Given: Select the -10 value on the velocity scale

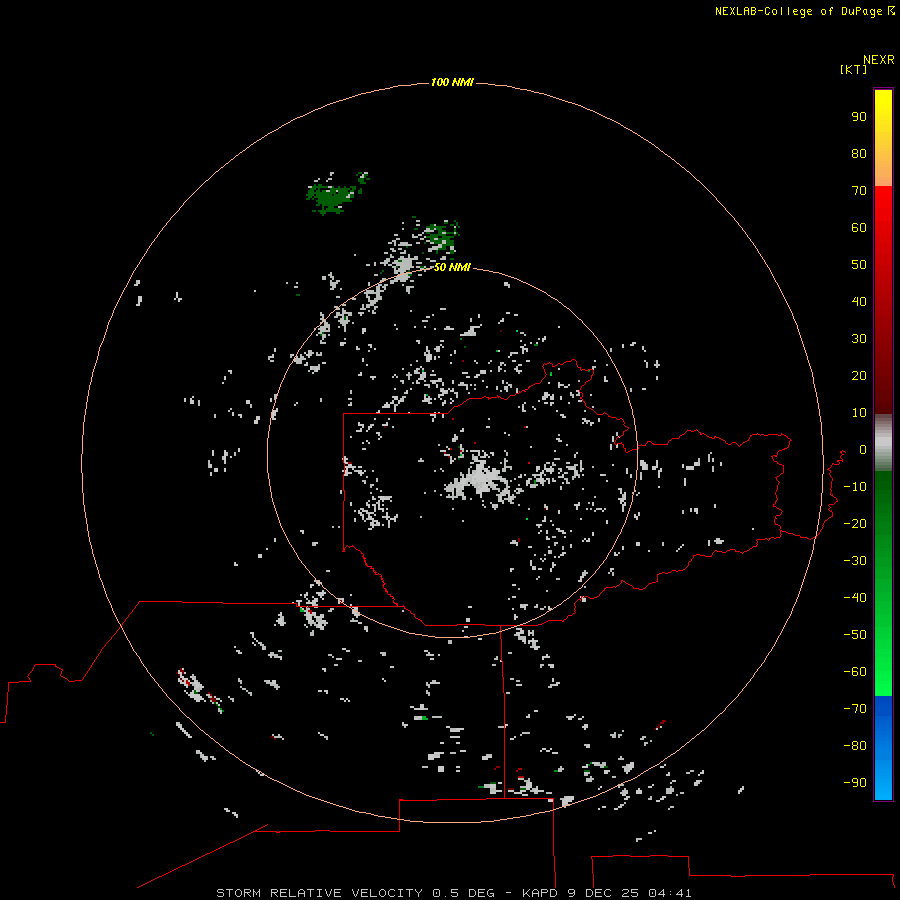Looking at the screenshot, I should coord(855,487).
